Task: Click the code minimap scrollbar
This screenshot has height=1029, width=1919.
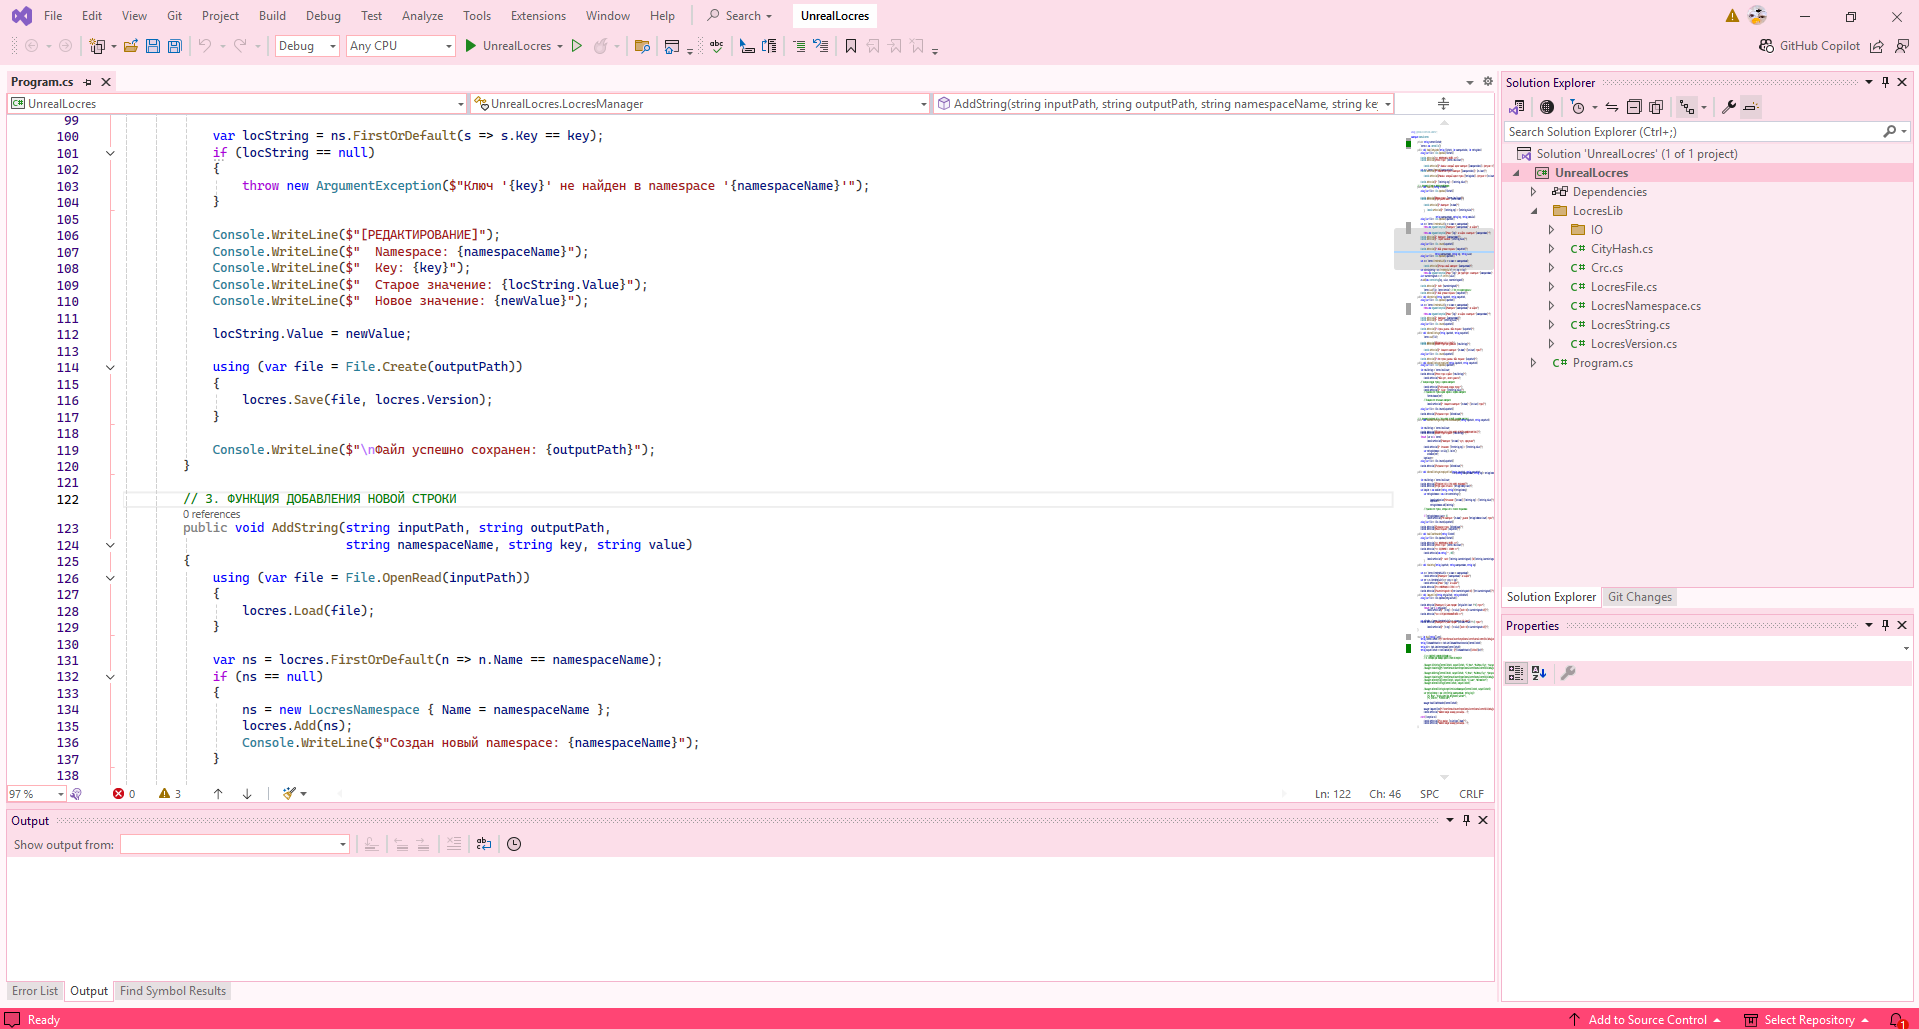Action: tap(1448, 450)
